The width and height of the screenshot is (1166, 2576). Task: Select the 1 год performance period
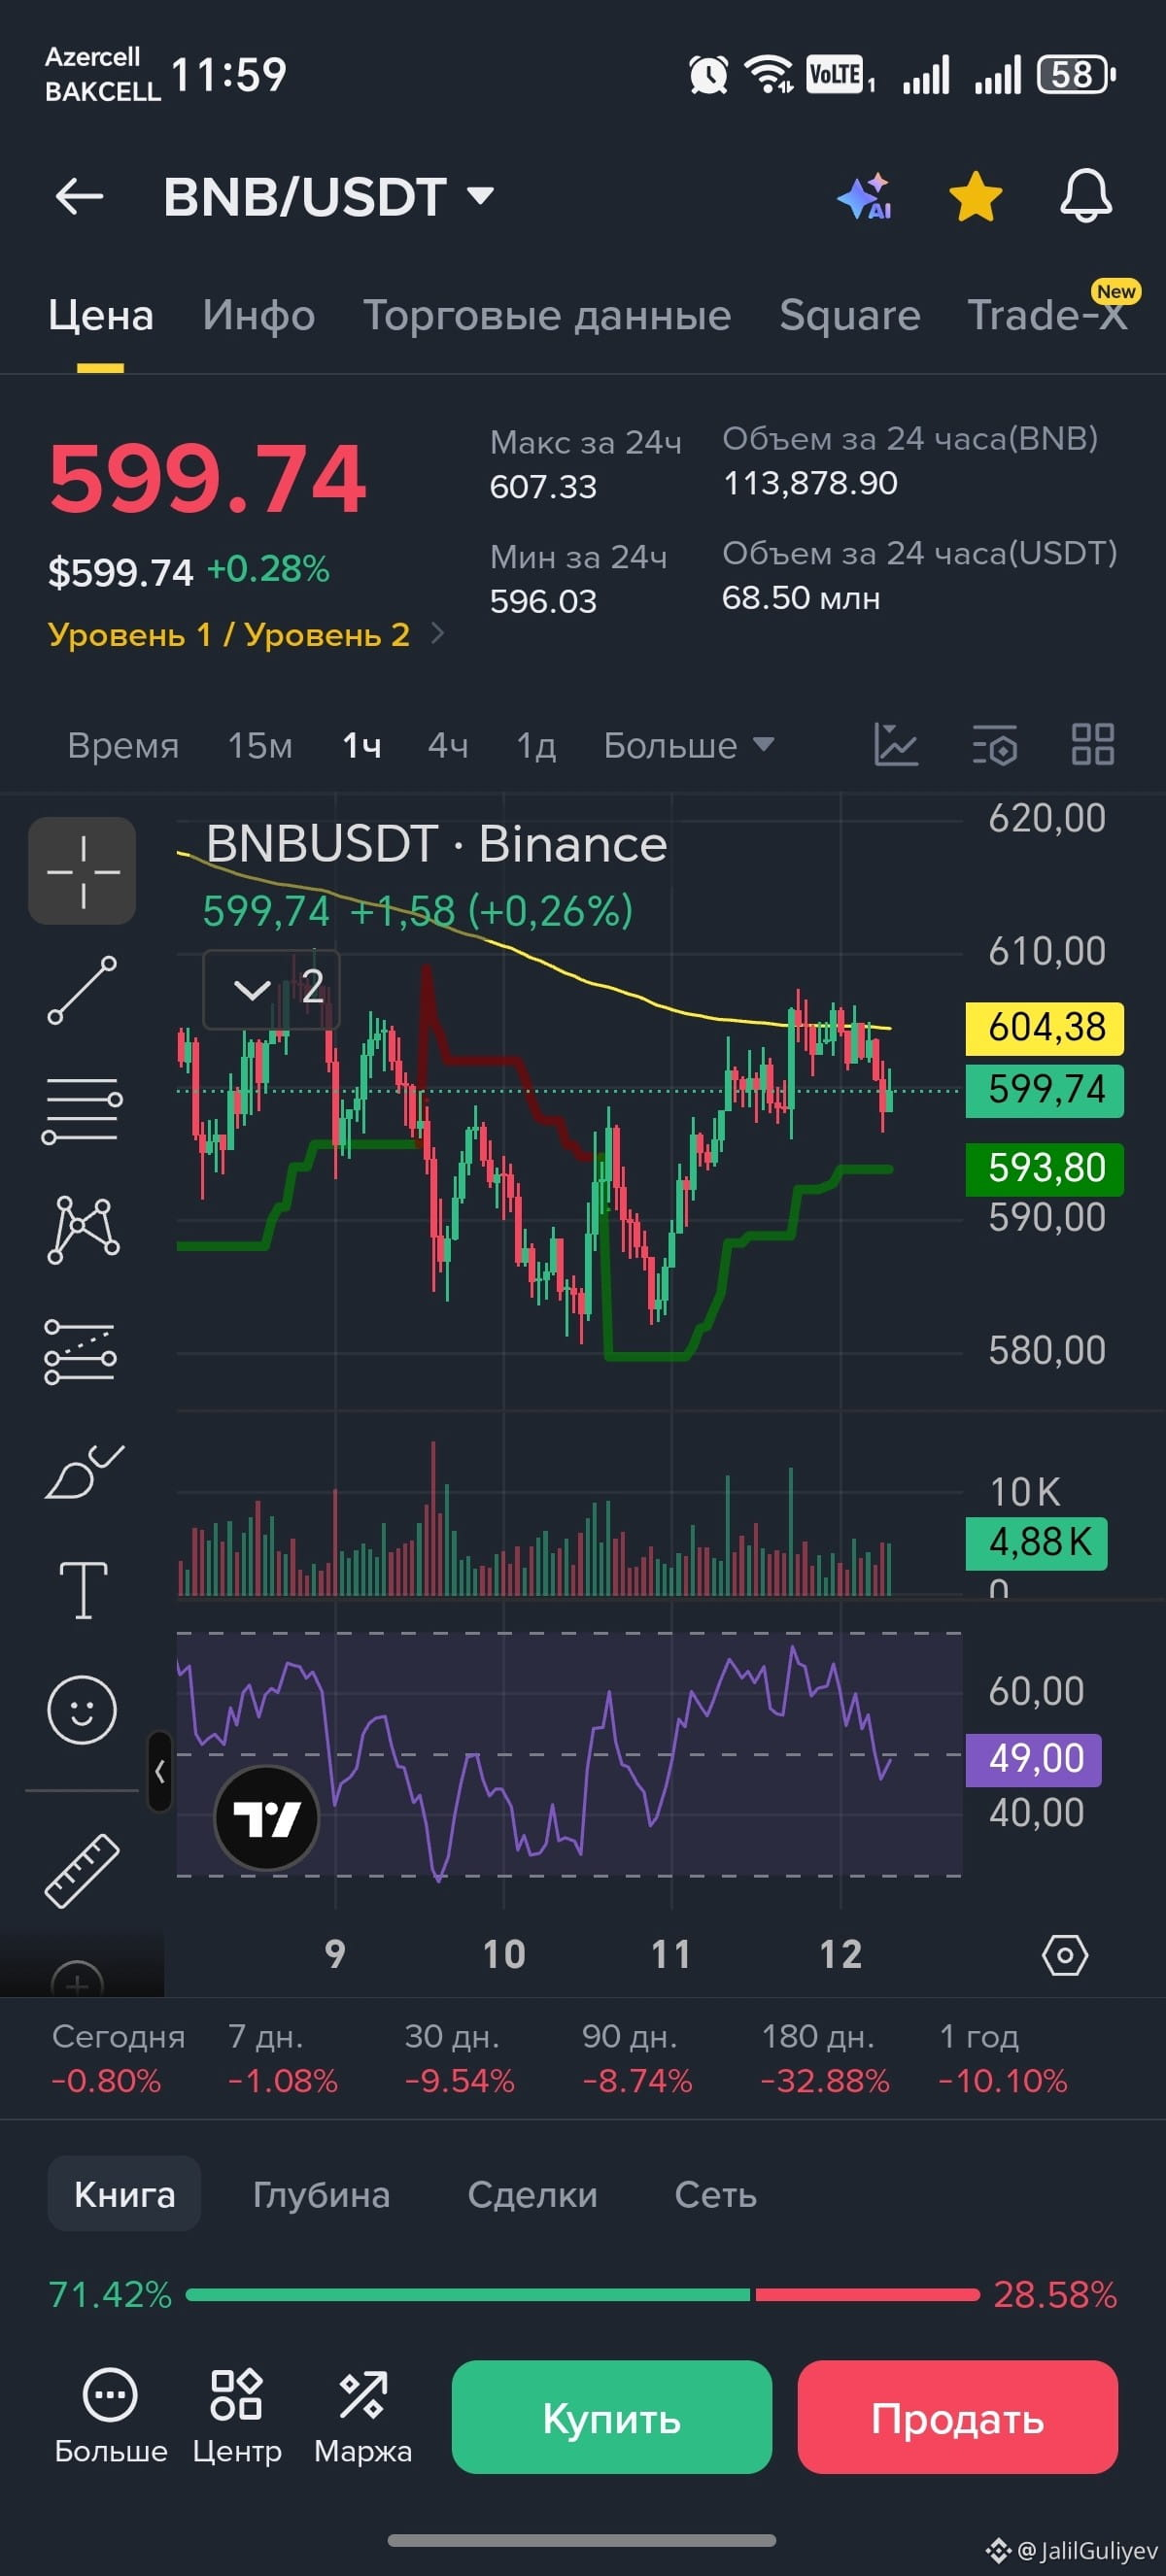(1003, 2058)
